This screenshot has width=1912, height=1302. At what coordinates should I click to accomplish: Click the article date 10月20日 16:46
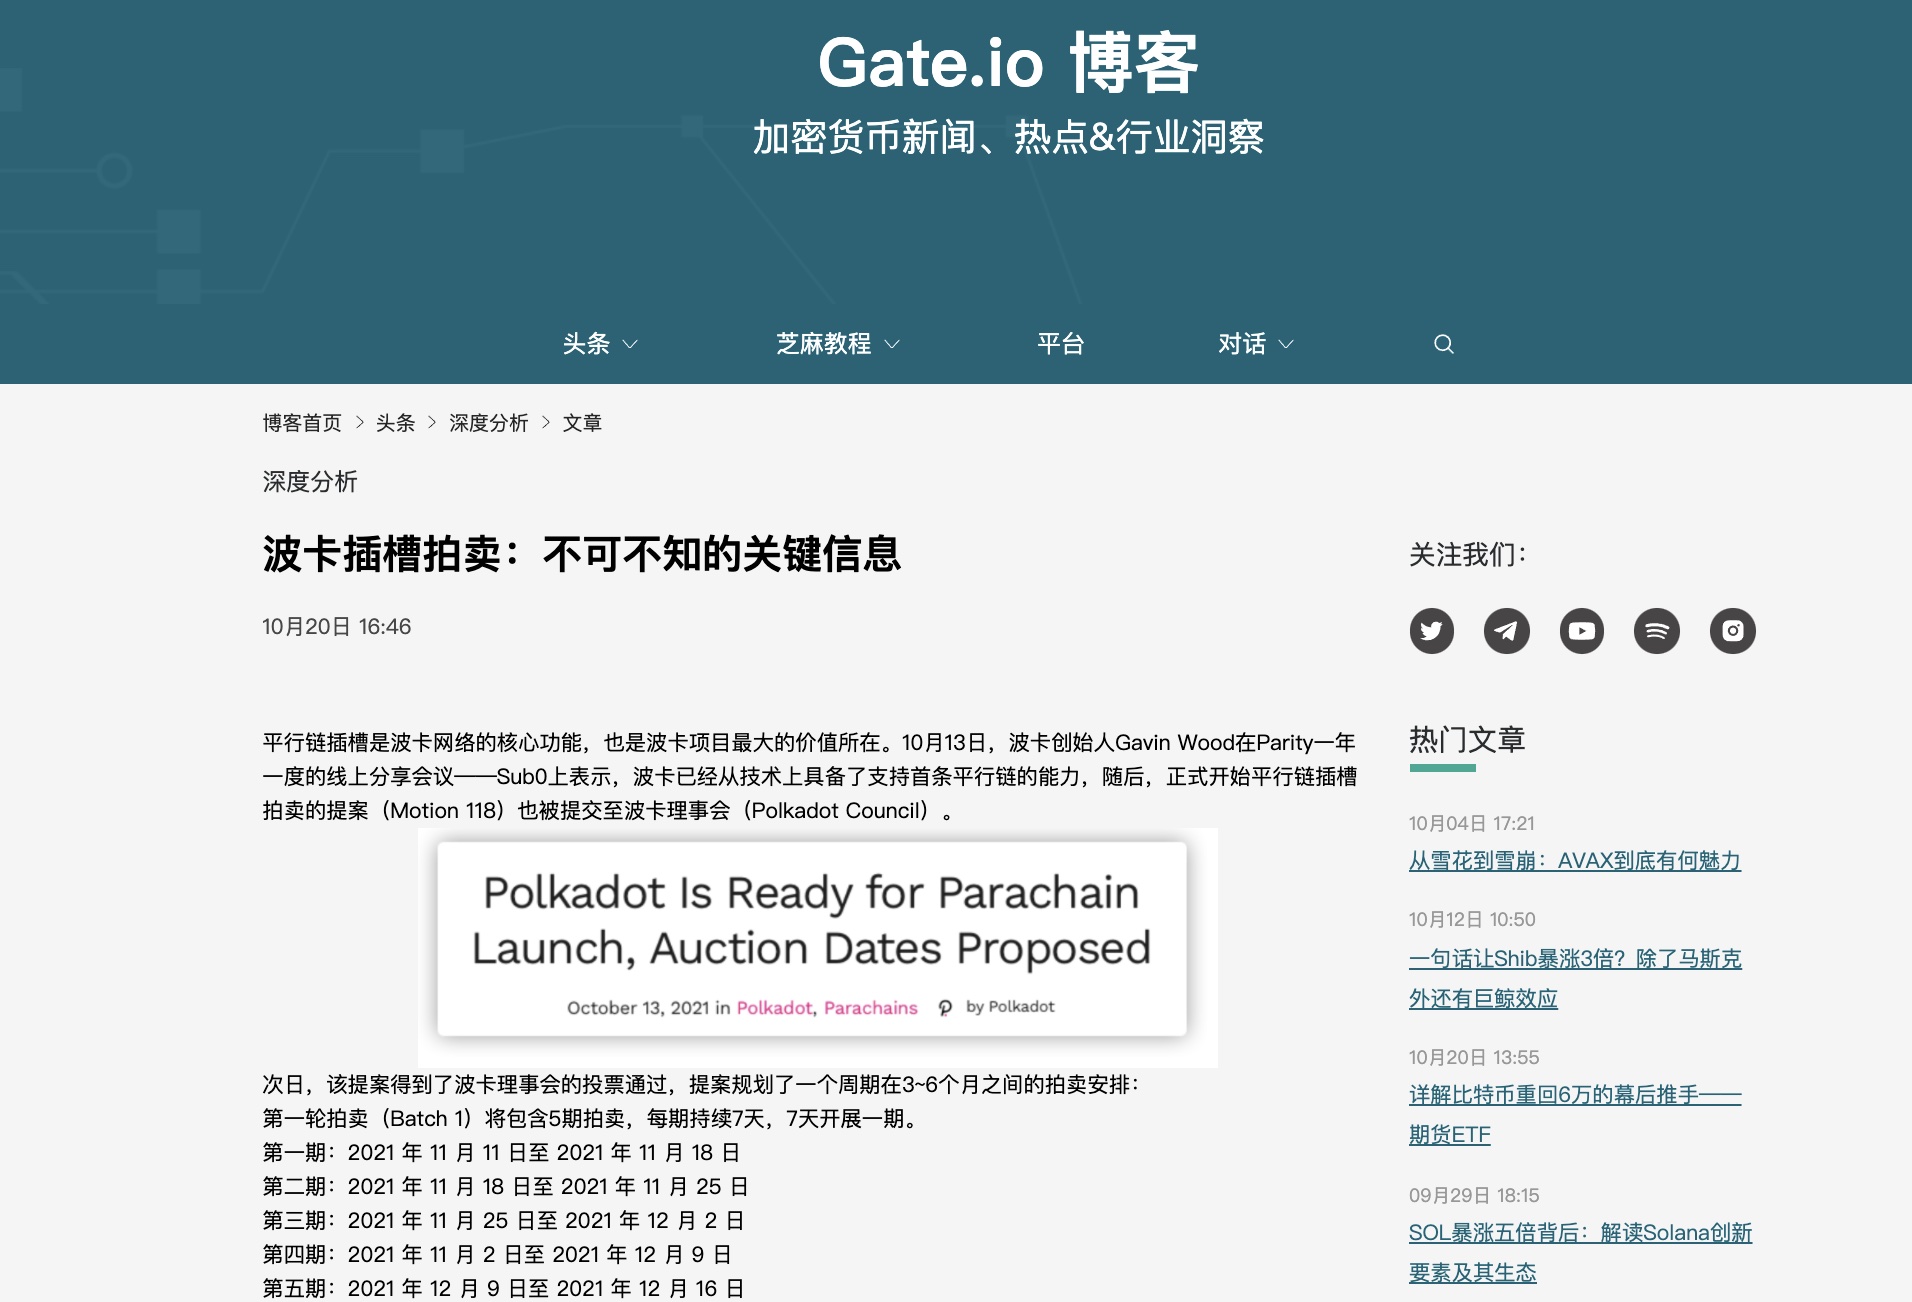337,627
